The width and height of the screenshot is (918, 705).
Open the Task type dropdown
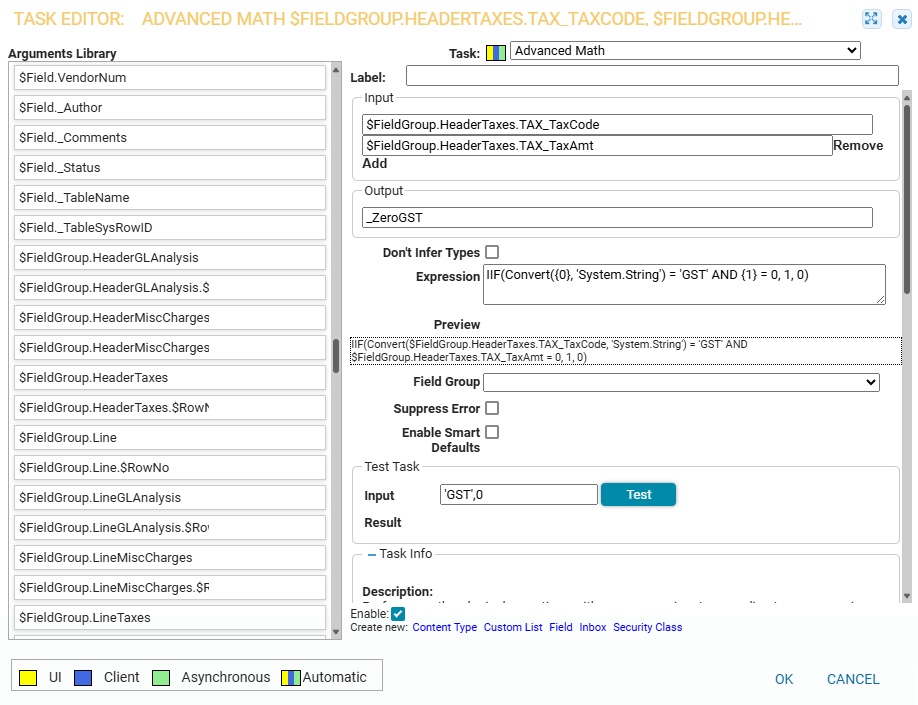click(685, 50)
